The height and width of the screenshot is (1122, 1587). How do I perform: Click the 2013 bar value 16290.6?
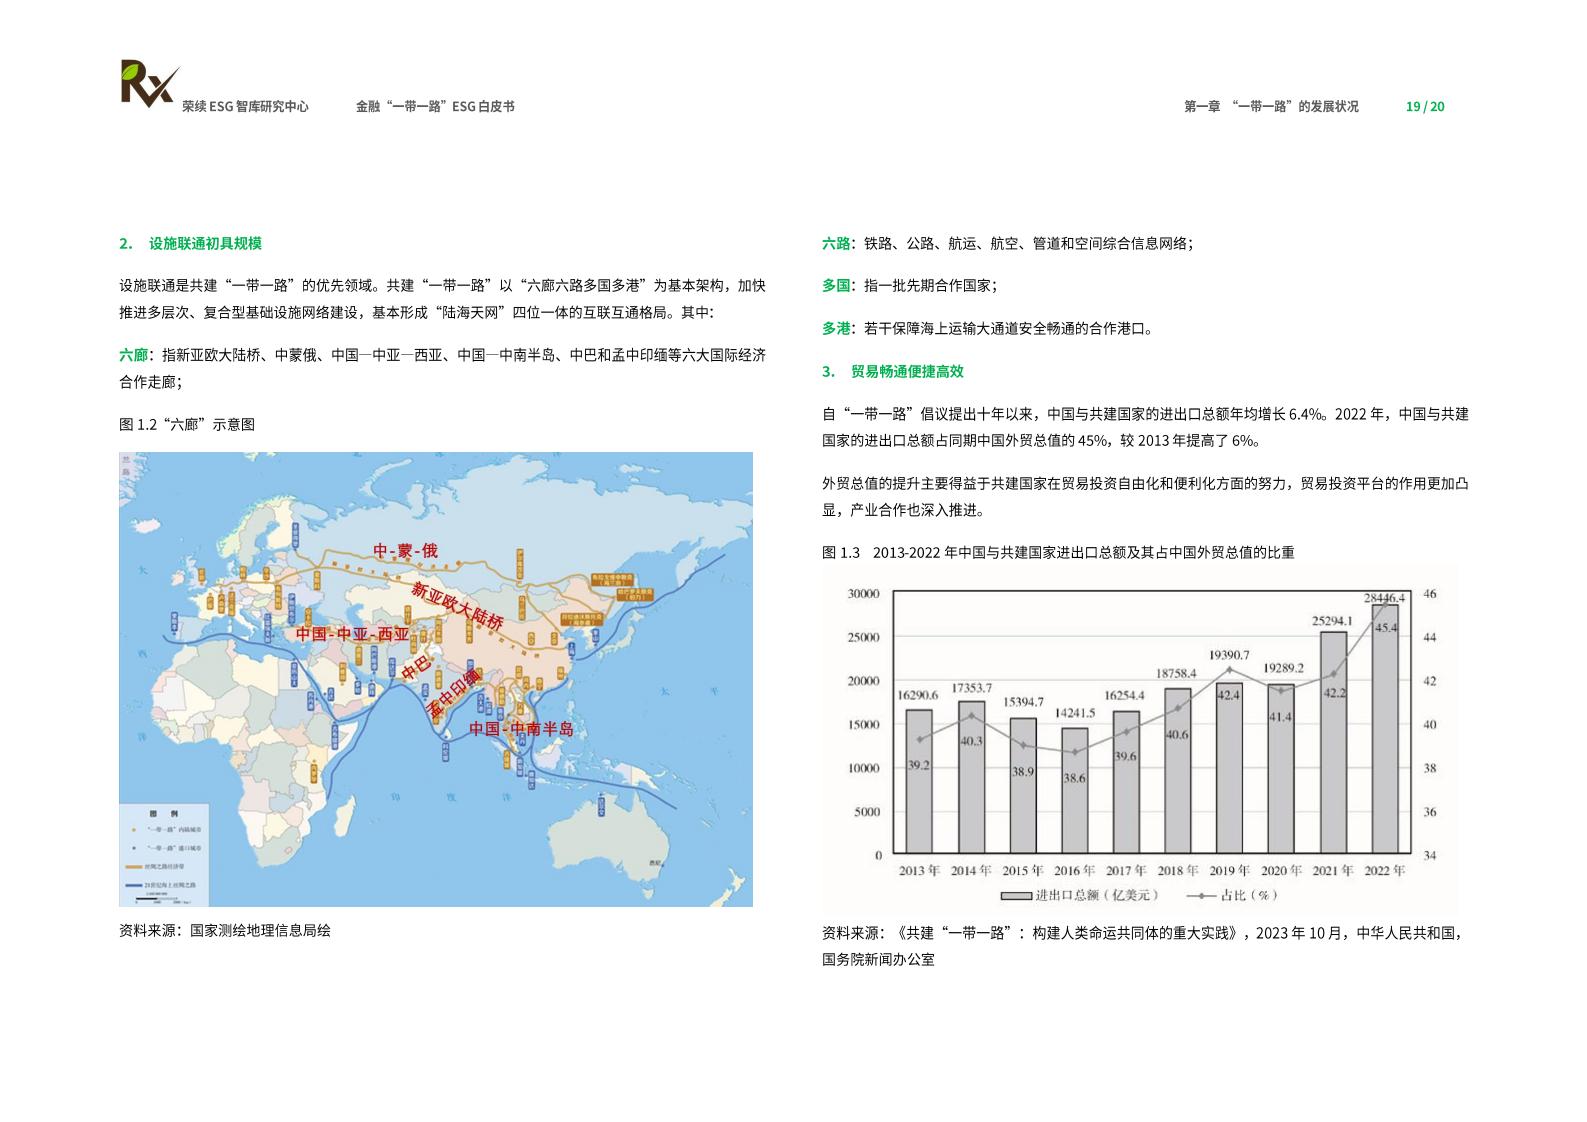pos(917,695)
